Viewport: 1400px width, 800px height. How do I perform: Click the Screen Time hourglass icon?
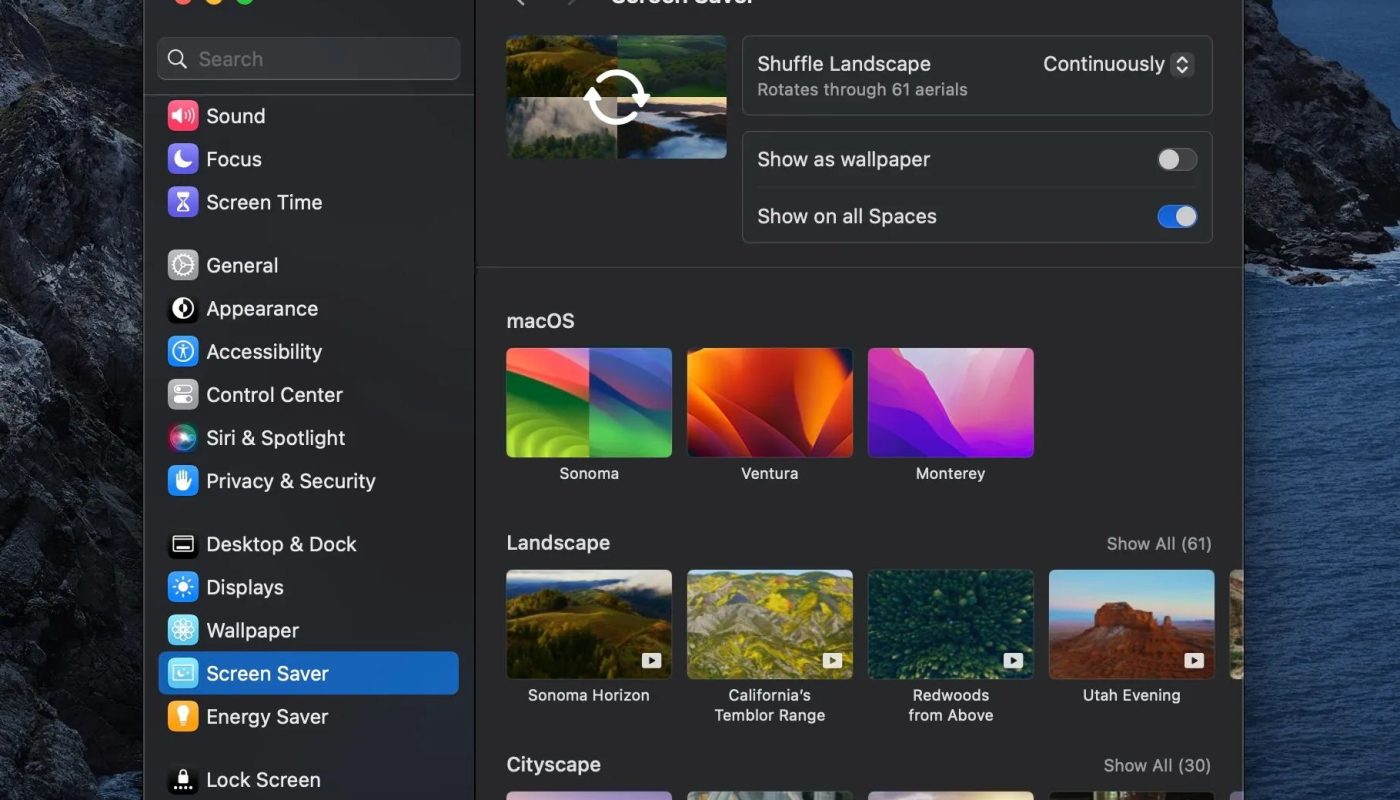point(183,202)
